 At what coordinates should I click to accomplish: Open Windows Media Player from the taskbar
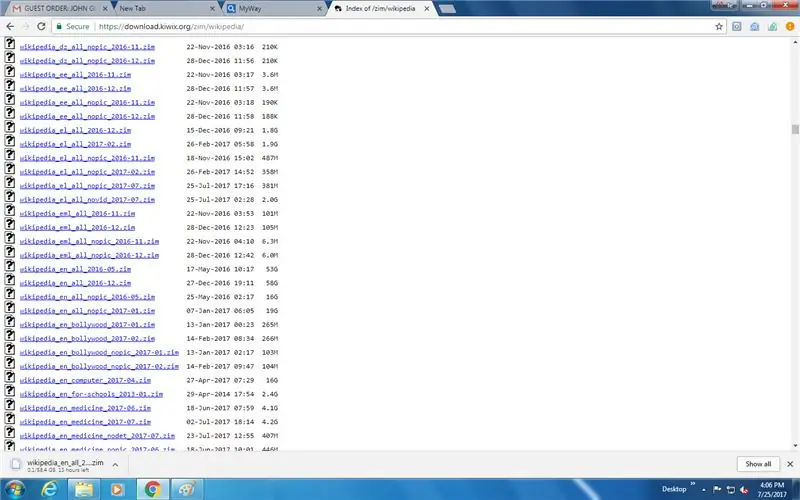[117, 489]
